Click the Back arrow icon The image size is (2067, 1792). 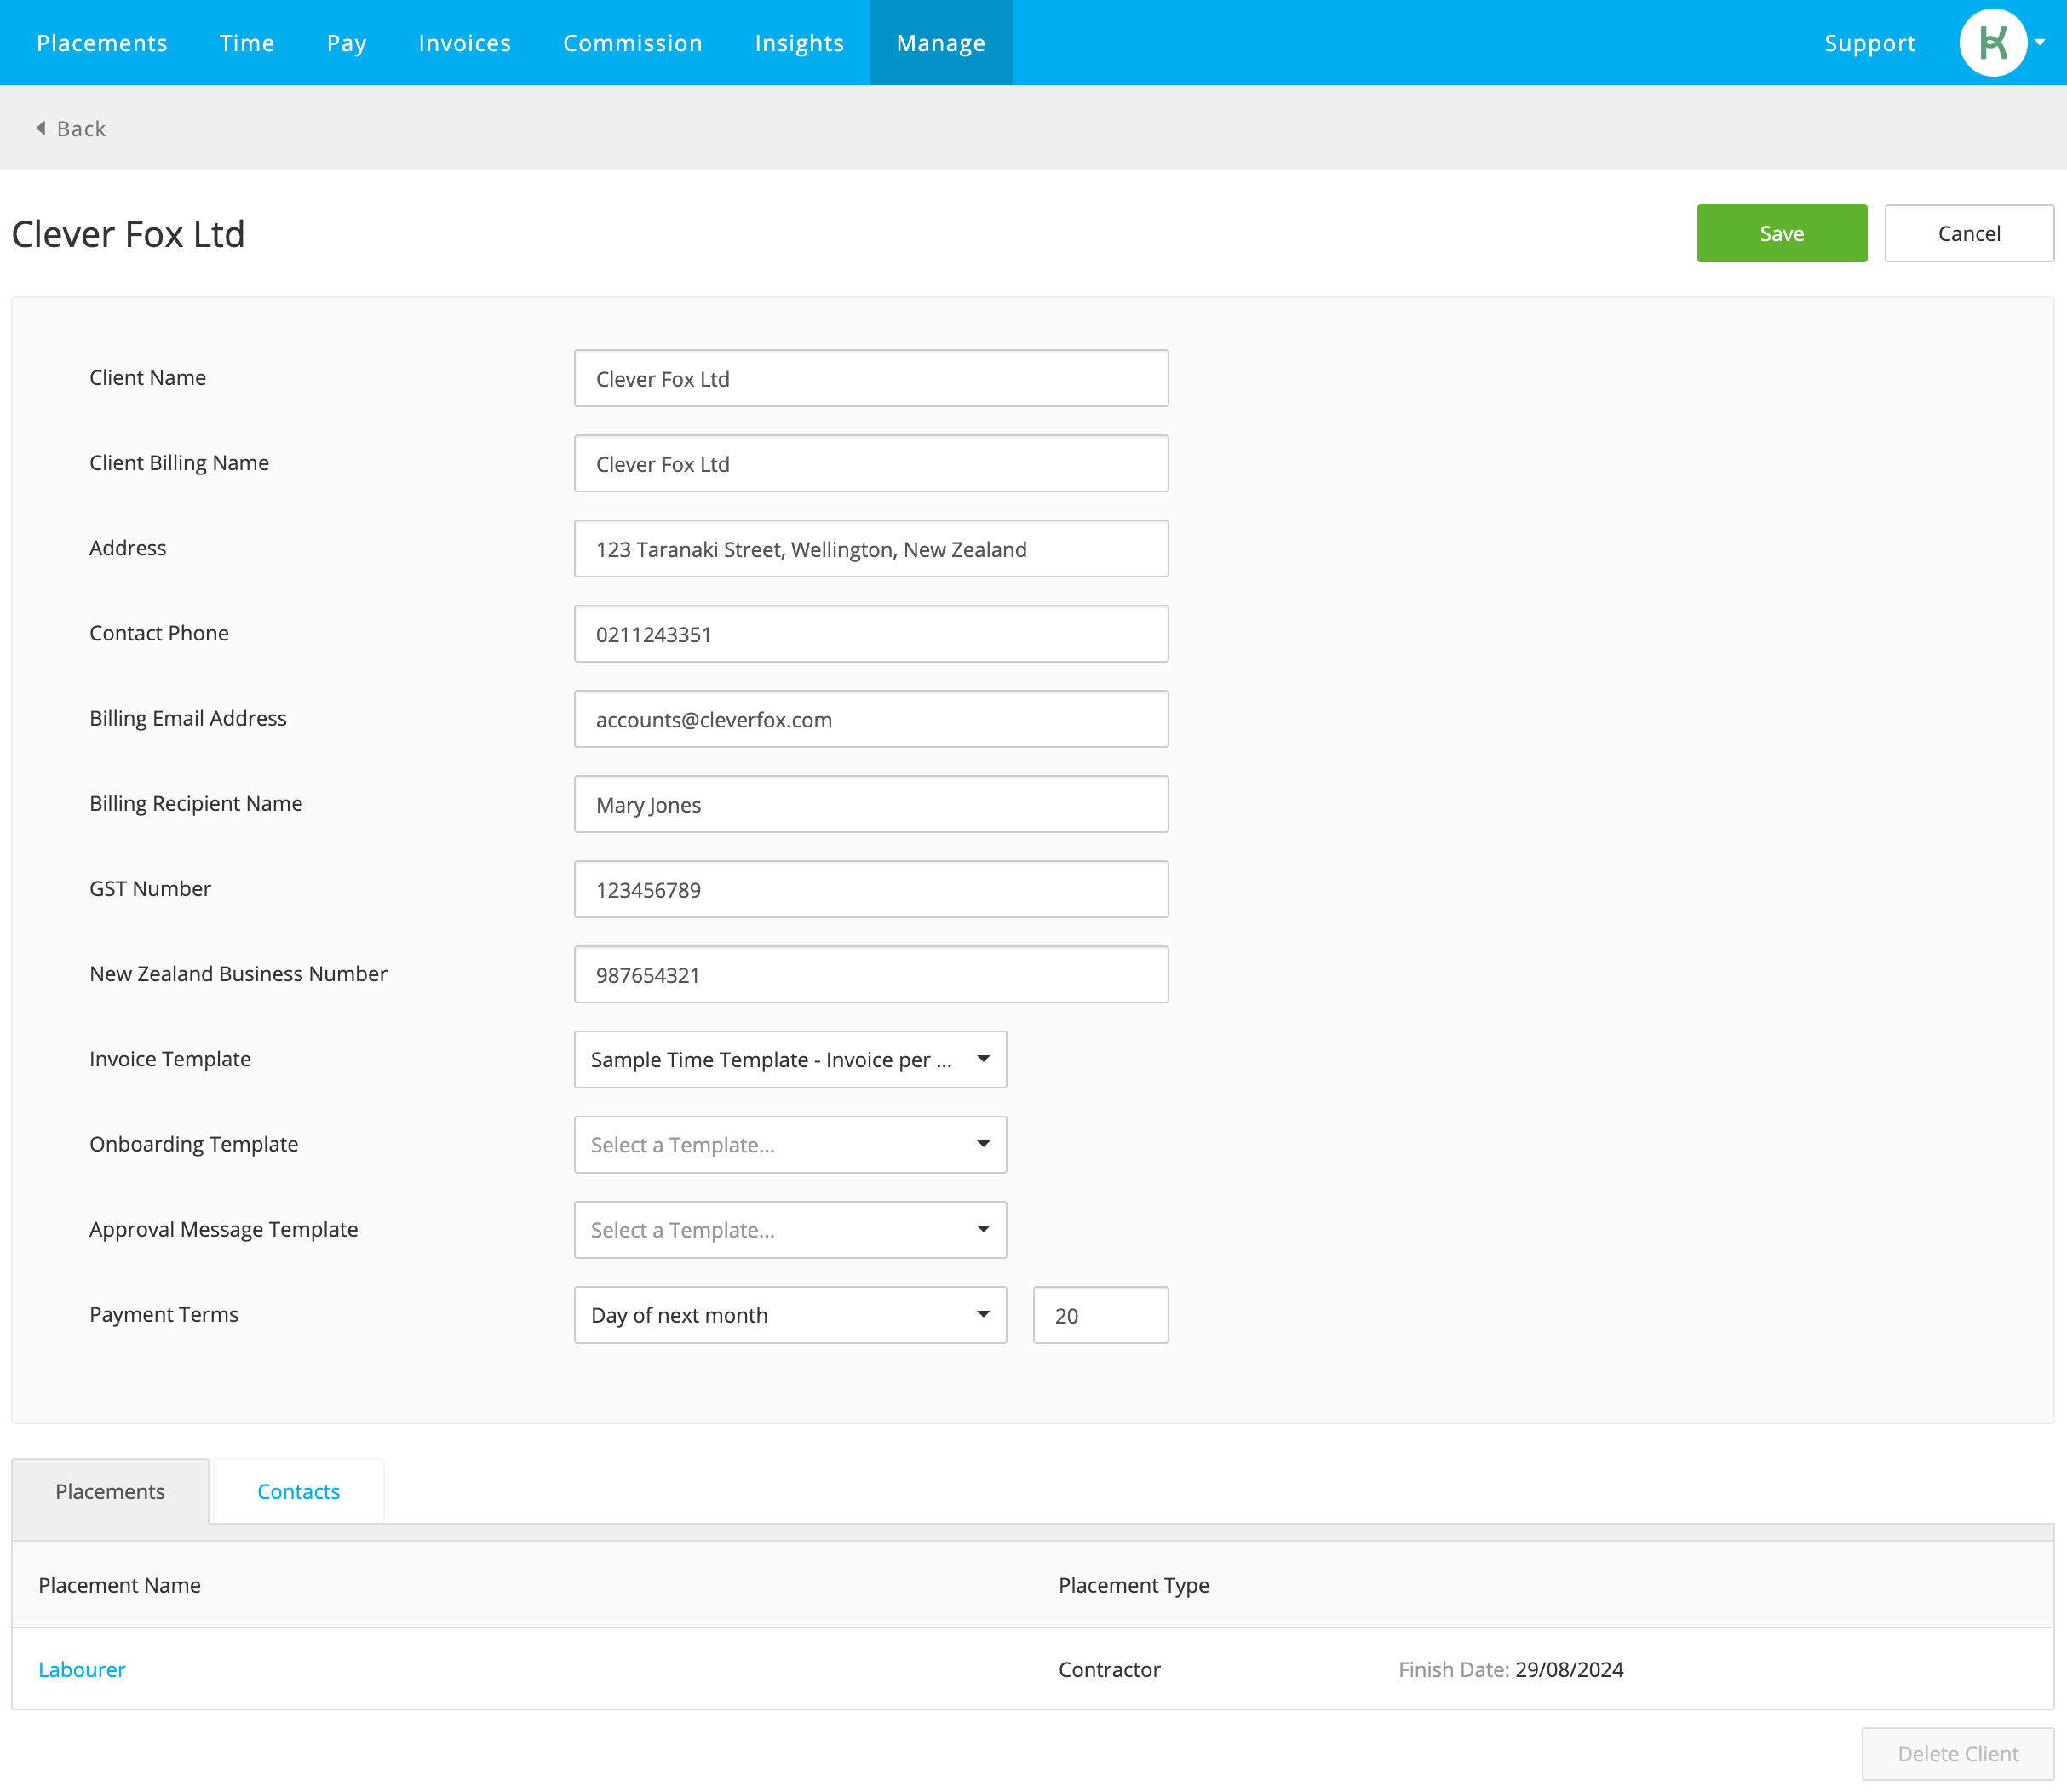tap(41, 128)
